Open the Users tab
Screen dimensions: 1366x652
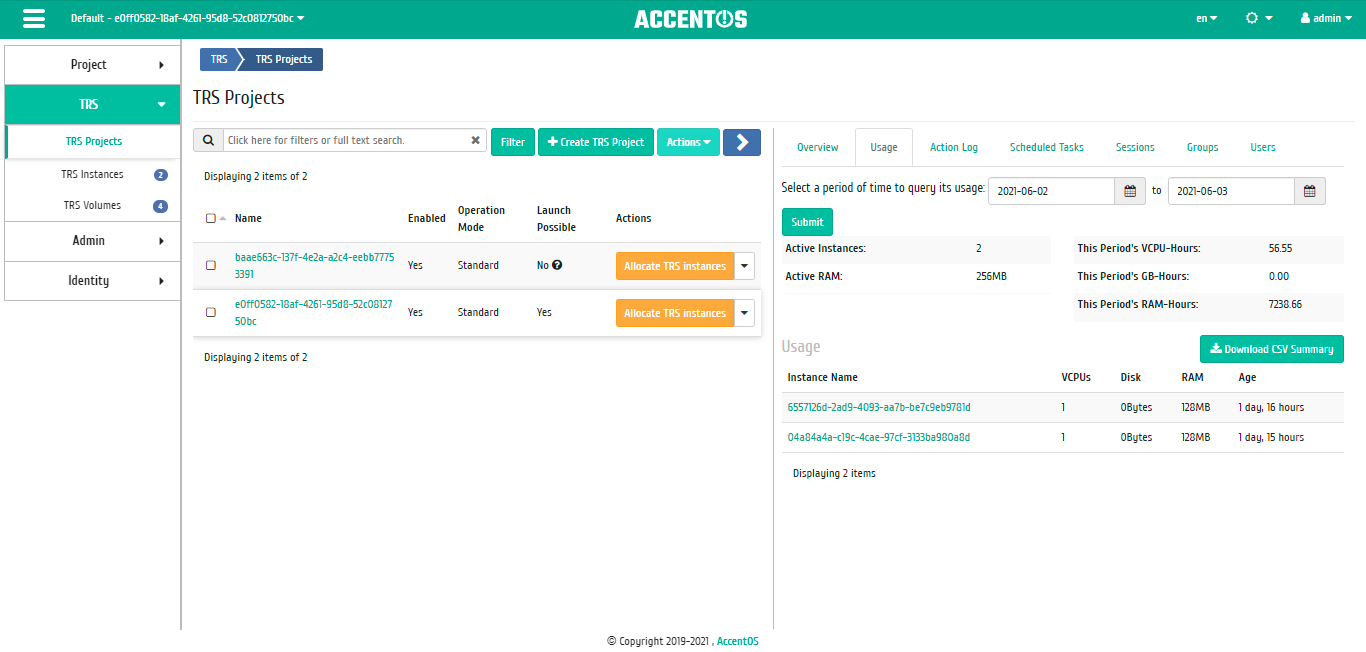coord(1263,147)
